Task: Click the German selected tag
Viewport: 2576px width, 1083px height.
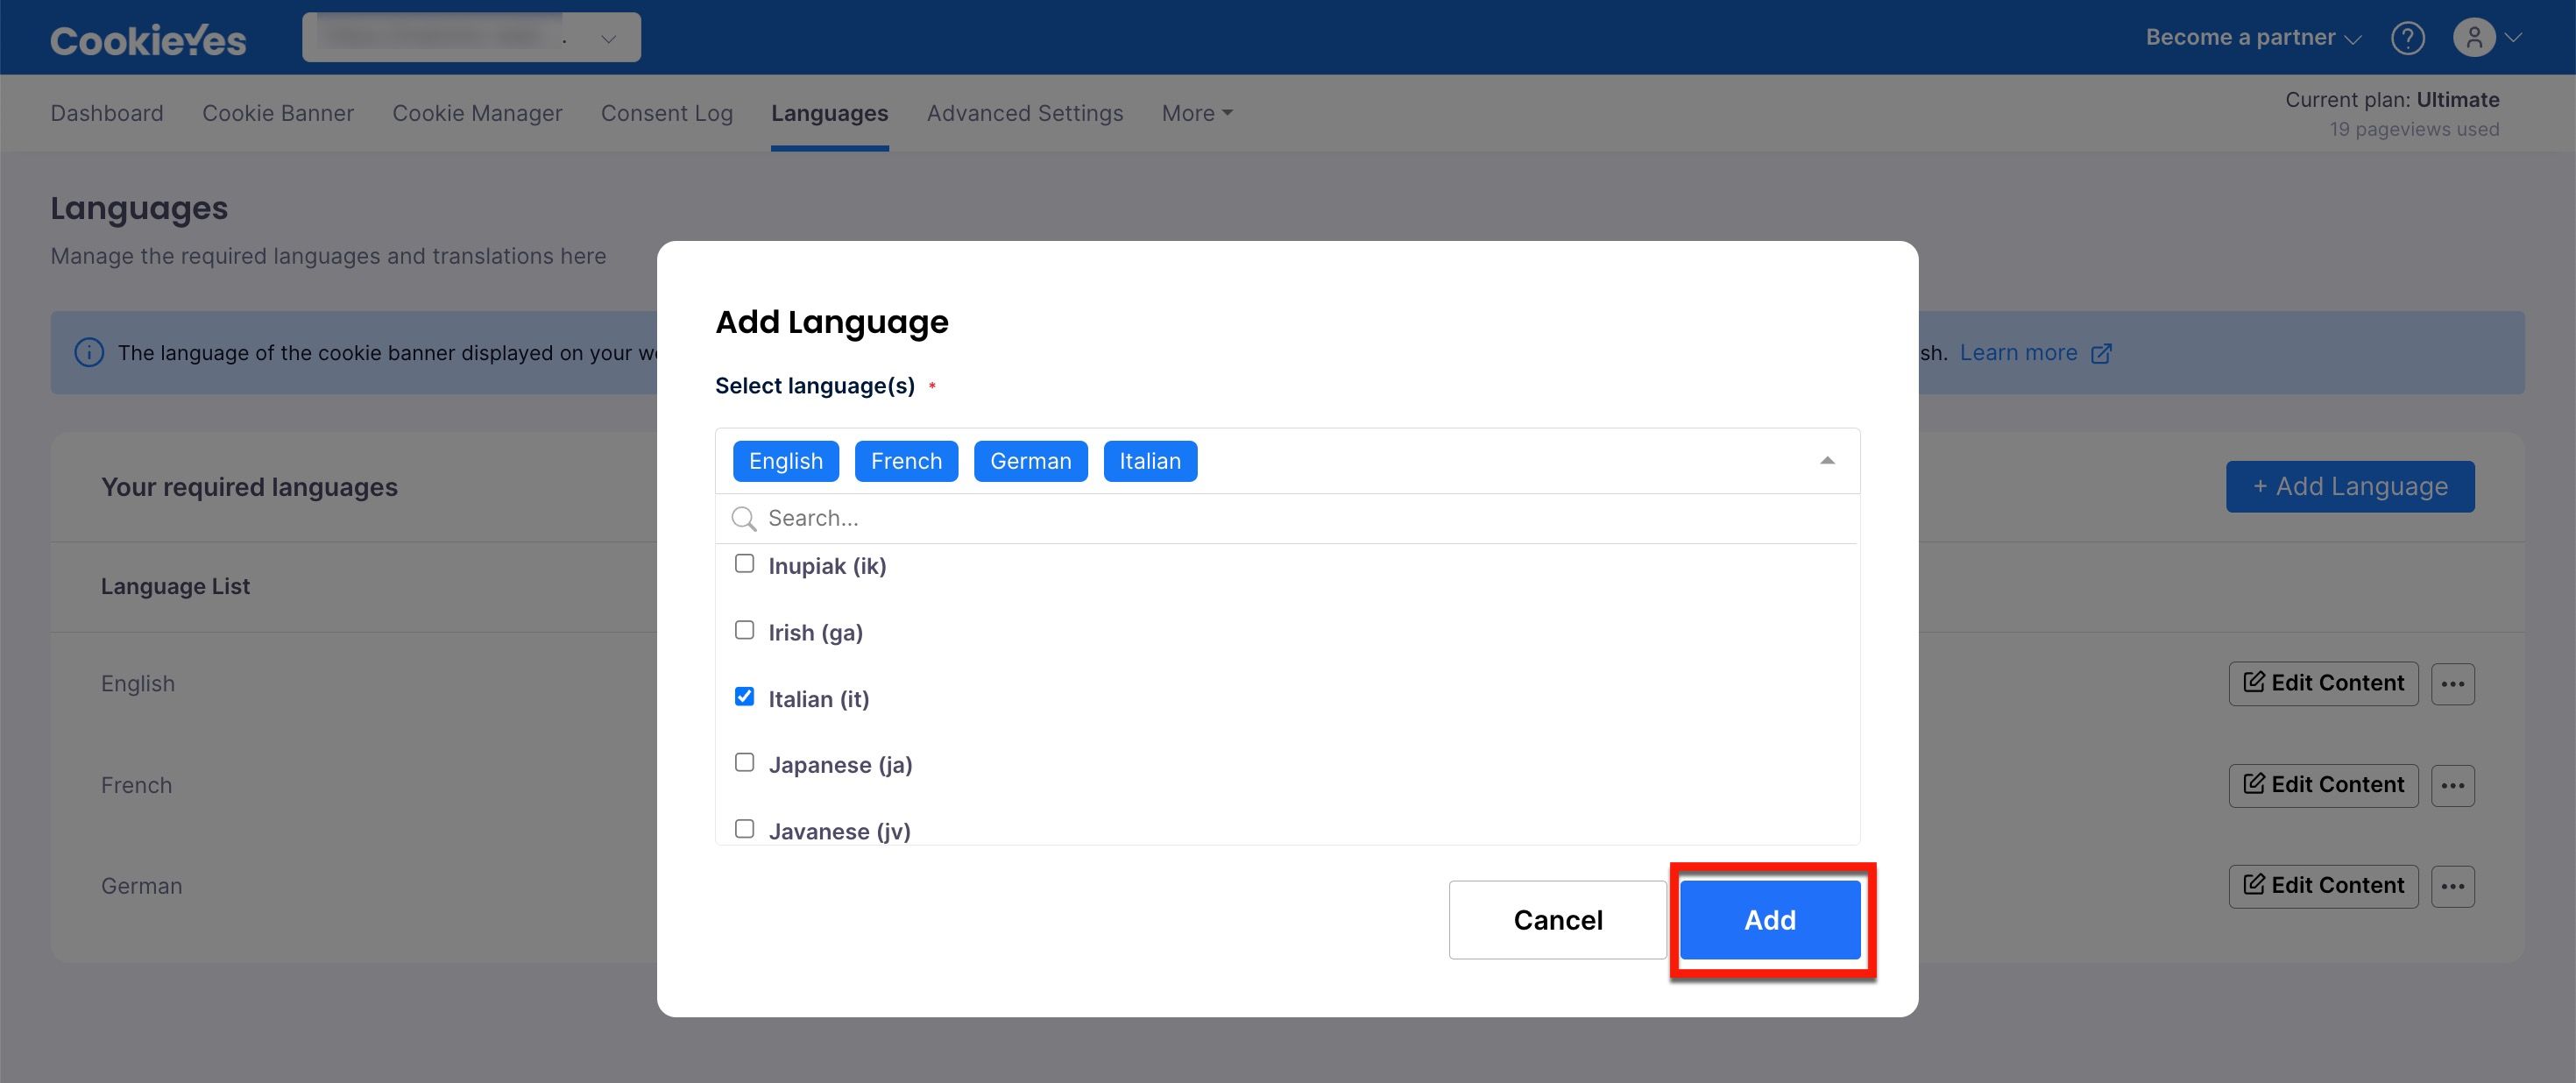Action: coord(1030,461)
